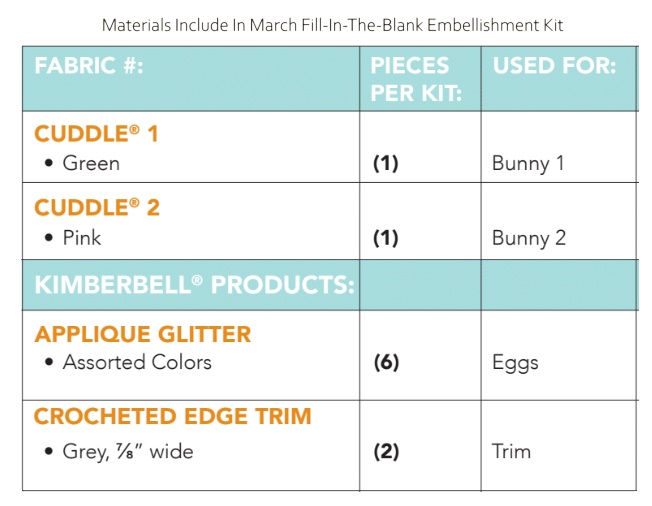Viewport: 652px width, 506px height.
Task: Click the "Bunny 2" cell
Action: (x=529, y=238)
